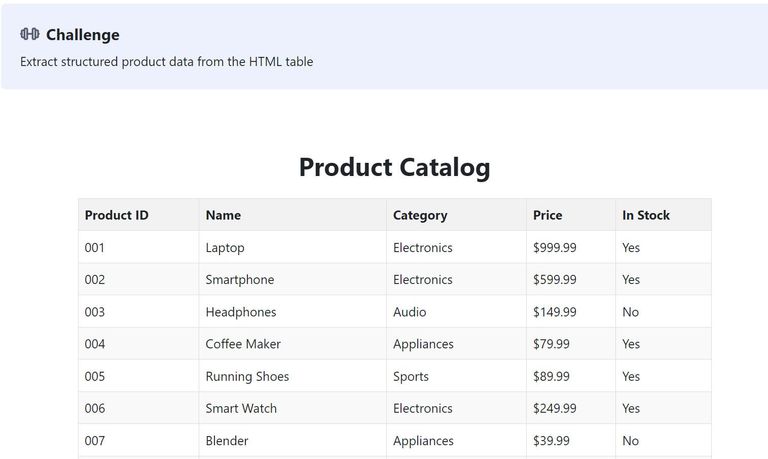Select the Running Shoes cell

tap(247, 376)
